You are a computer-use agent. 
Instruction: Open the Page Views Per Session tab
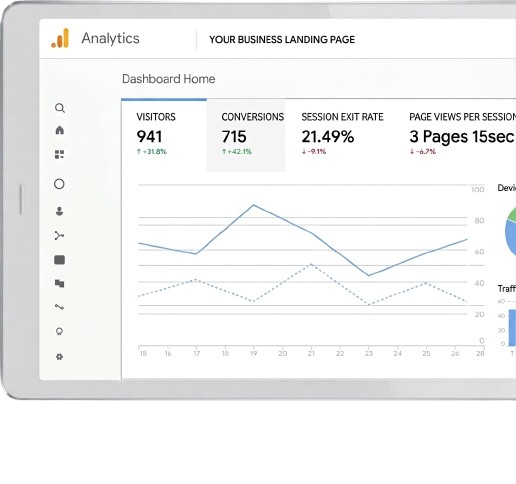point(462,136)
